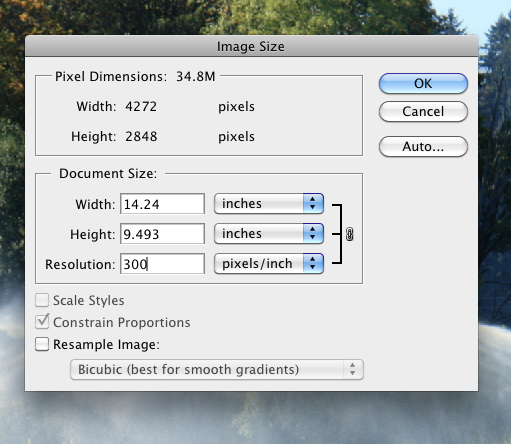The width and height of the screenshot is (511, 444).
Task: Click the Document Size section label
Action: (x=108, y=174)
